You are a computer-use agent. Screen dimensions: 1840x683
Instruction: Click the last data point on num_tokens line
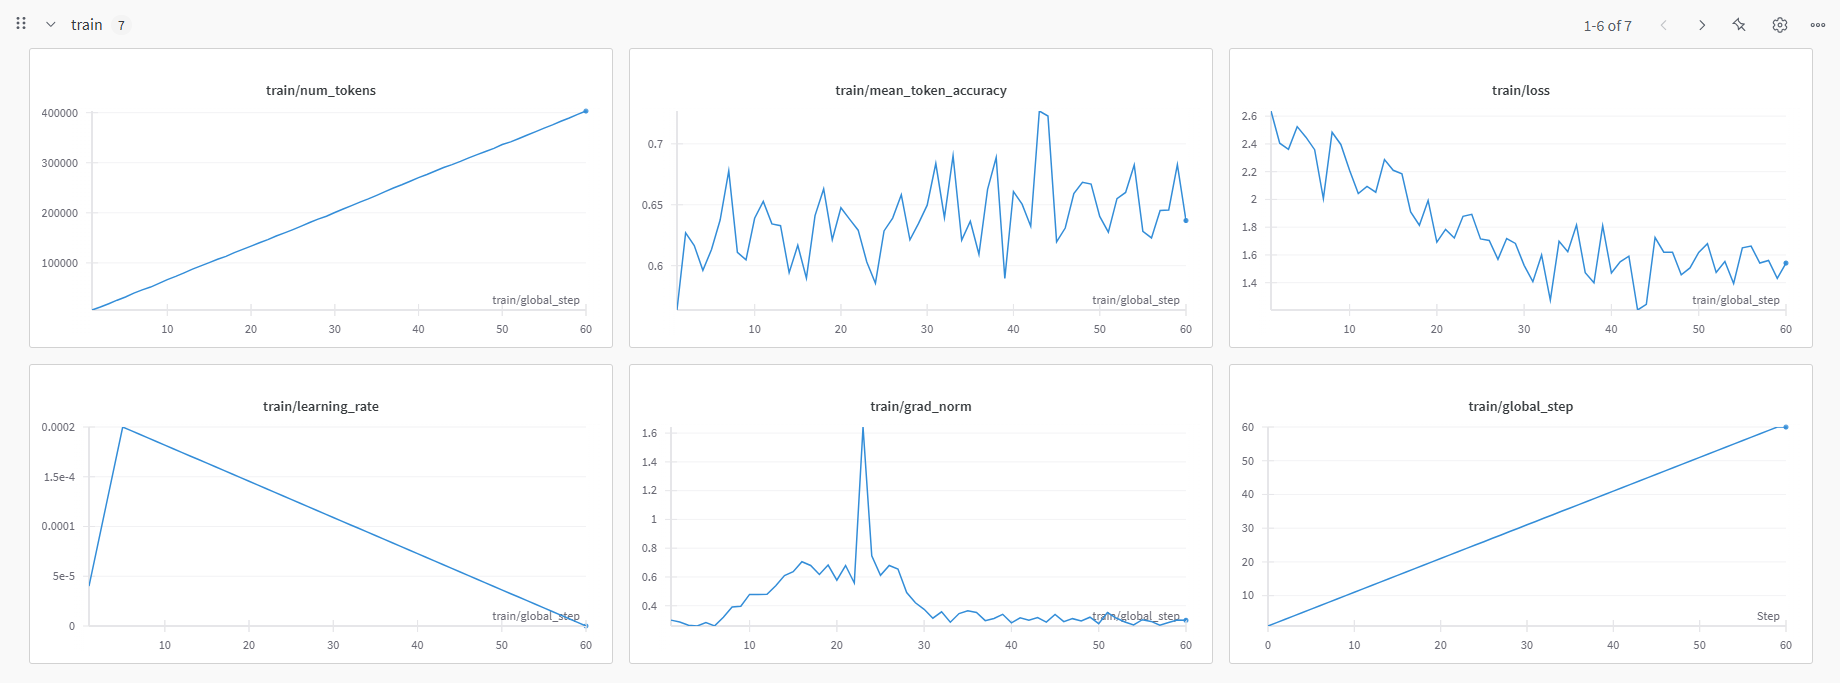pyautogui.click(x=586, y=111)
